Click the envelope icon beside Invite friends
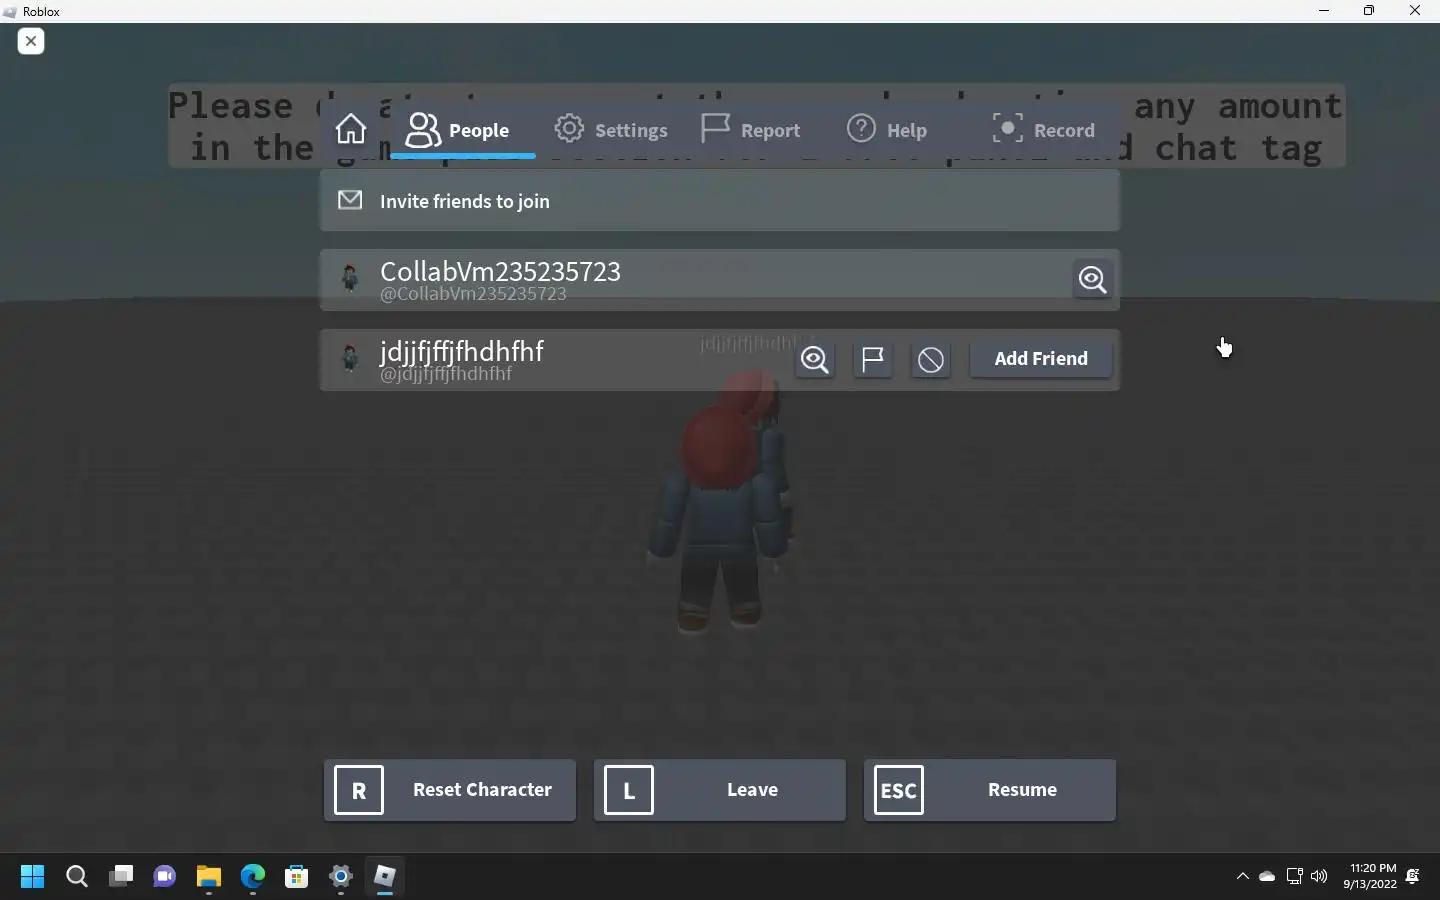The width and height of the screenshot is (1440, 900). tap(350, 200)
